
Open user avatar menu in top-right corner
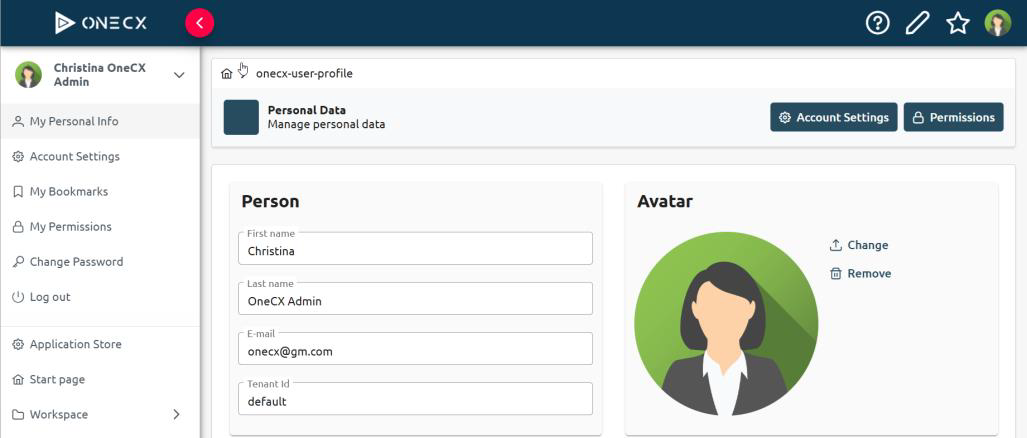tap(997, 23)
